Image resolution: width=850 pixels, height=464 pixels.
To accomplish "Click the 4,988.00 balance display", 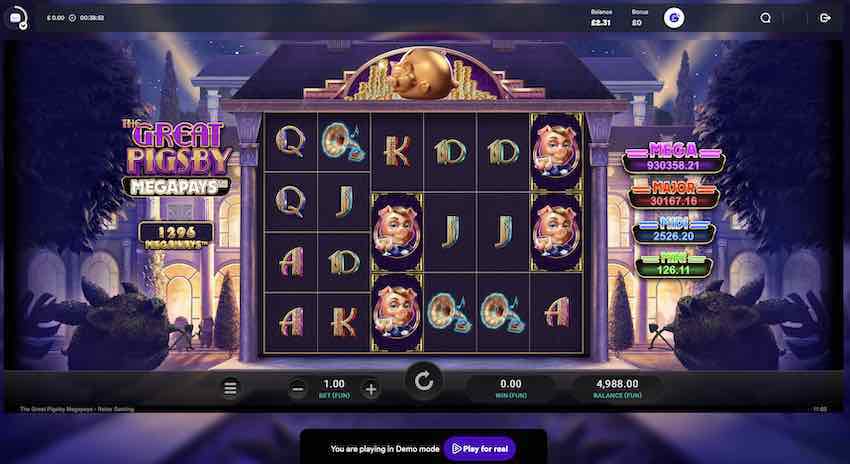I will 617,388.
